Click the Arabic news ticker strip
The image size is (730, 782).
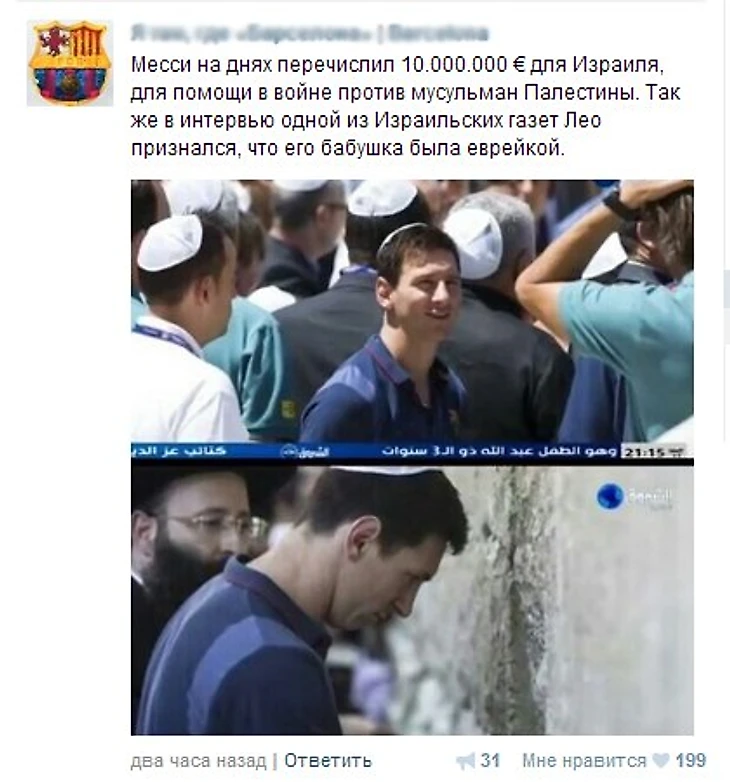pyautogui.click(x=412, y=451)
